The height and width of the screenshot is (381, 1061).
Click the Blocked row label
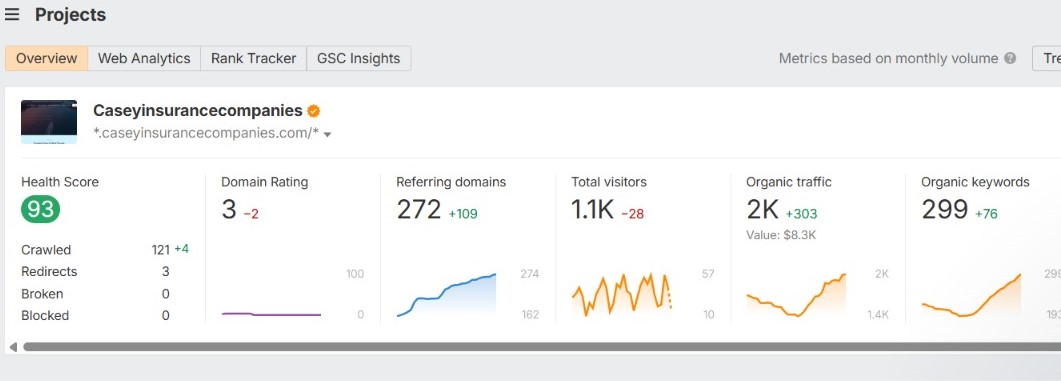45,315
